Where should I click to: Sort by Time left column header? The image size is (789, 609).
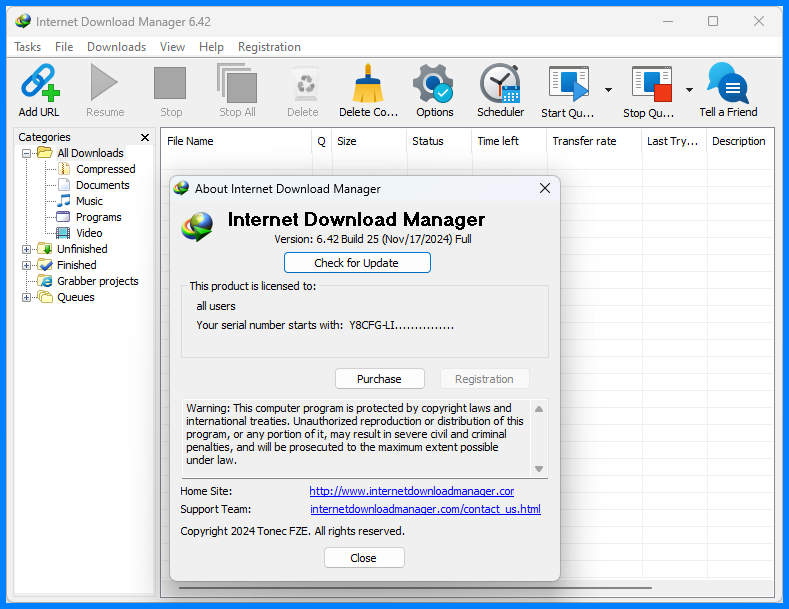pos(509,141)
